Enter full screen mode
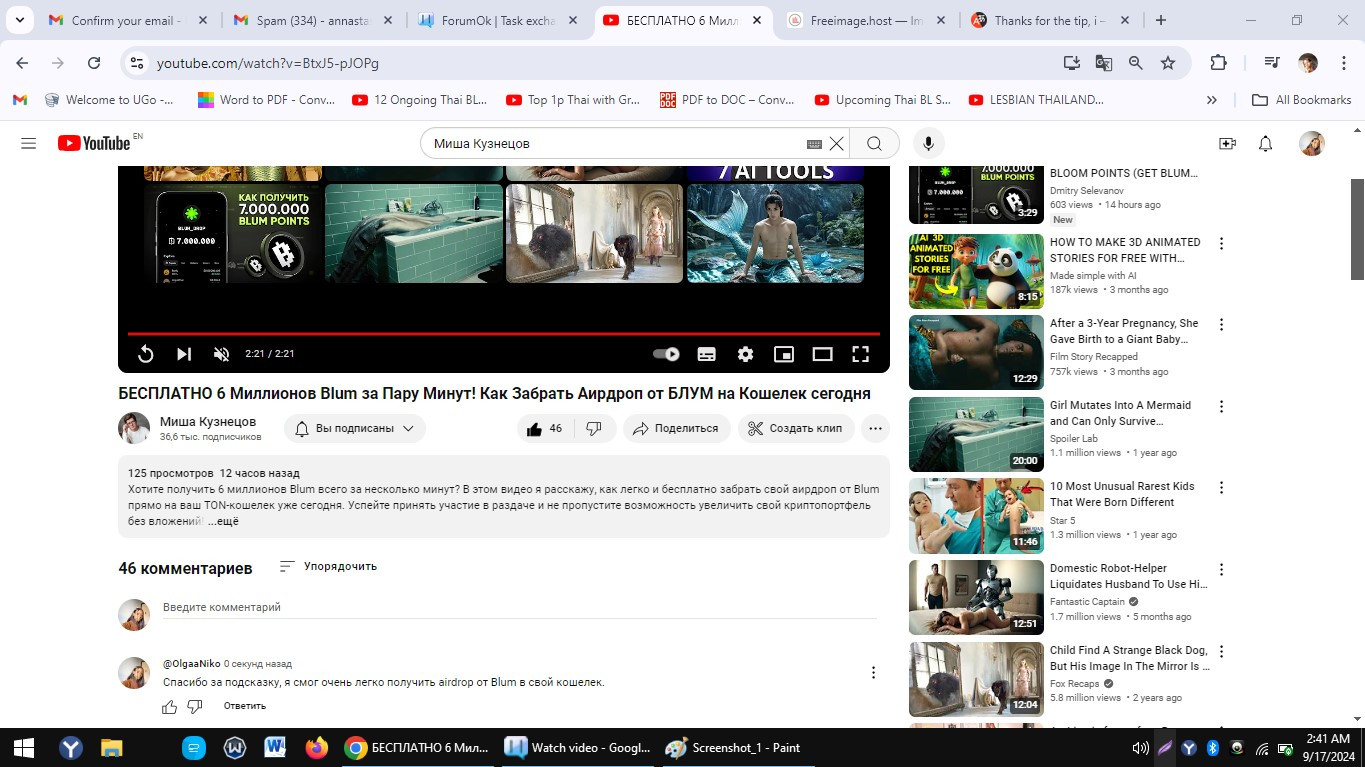 (860, 354)
